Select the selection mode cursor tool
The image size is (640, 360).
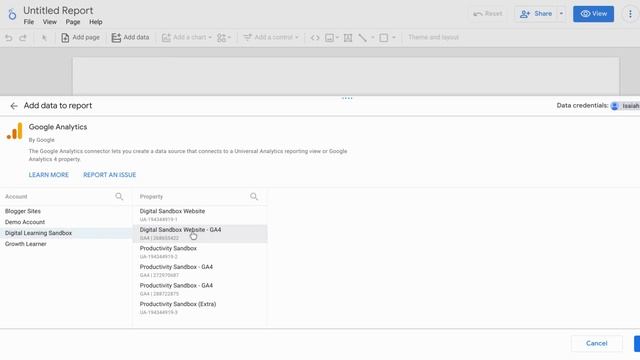[x=44, y=38]
